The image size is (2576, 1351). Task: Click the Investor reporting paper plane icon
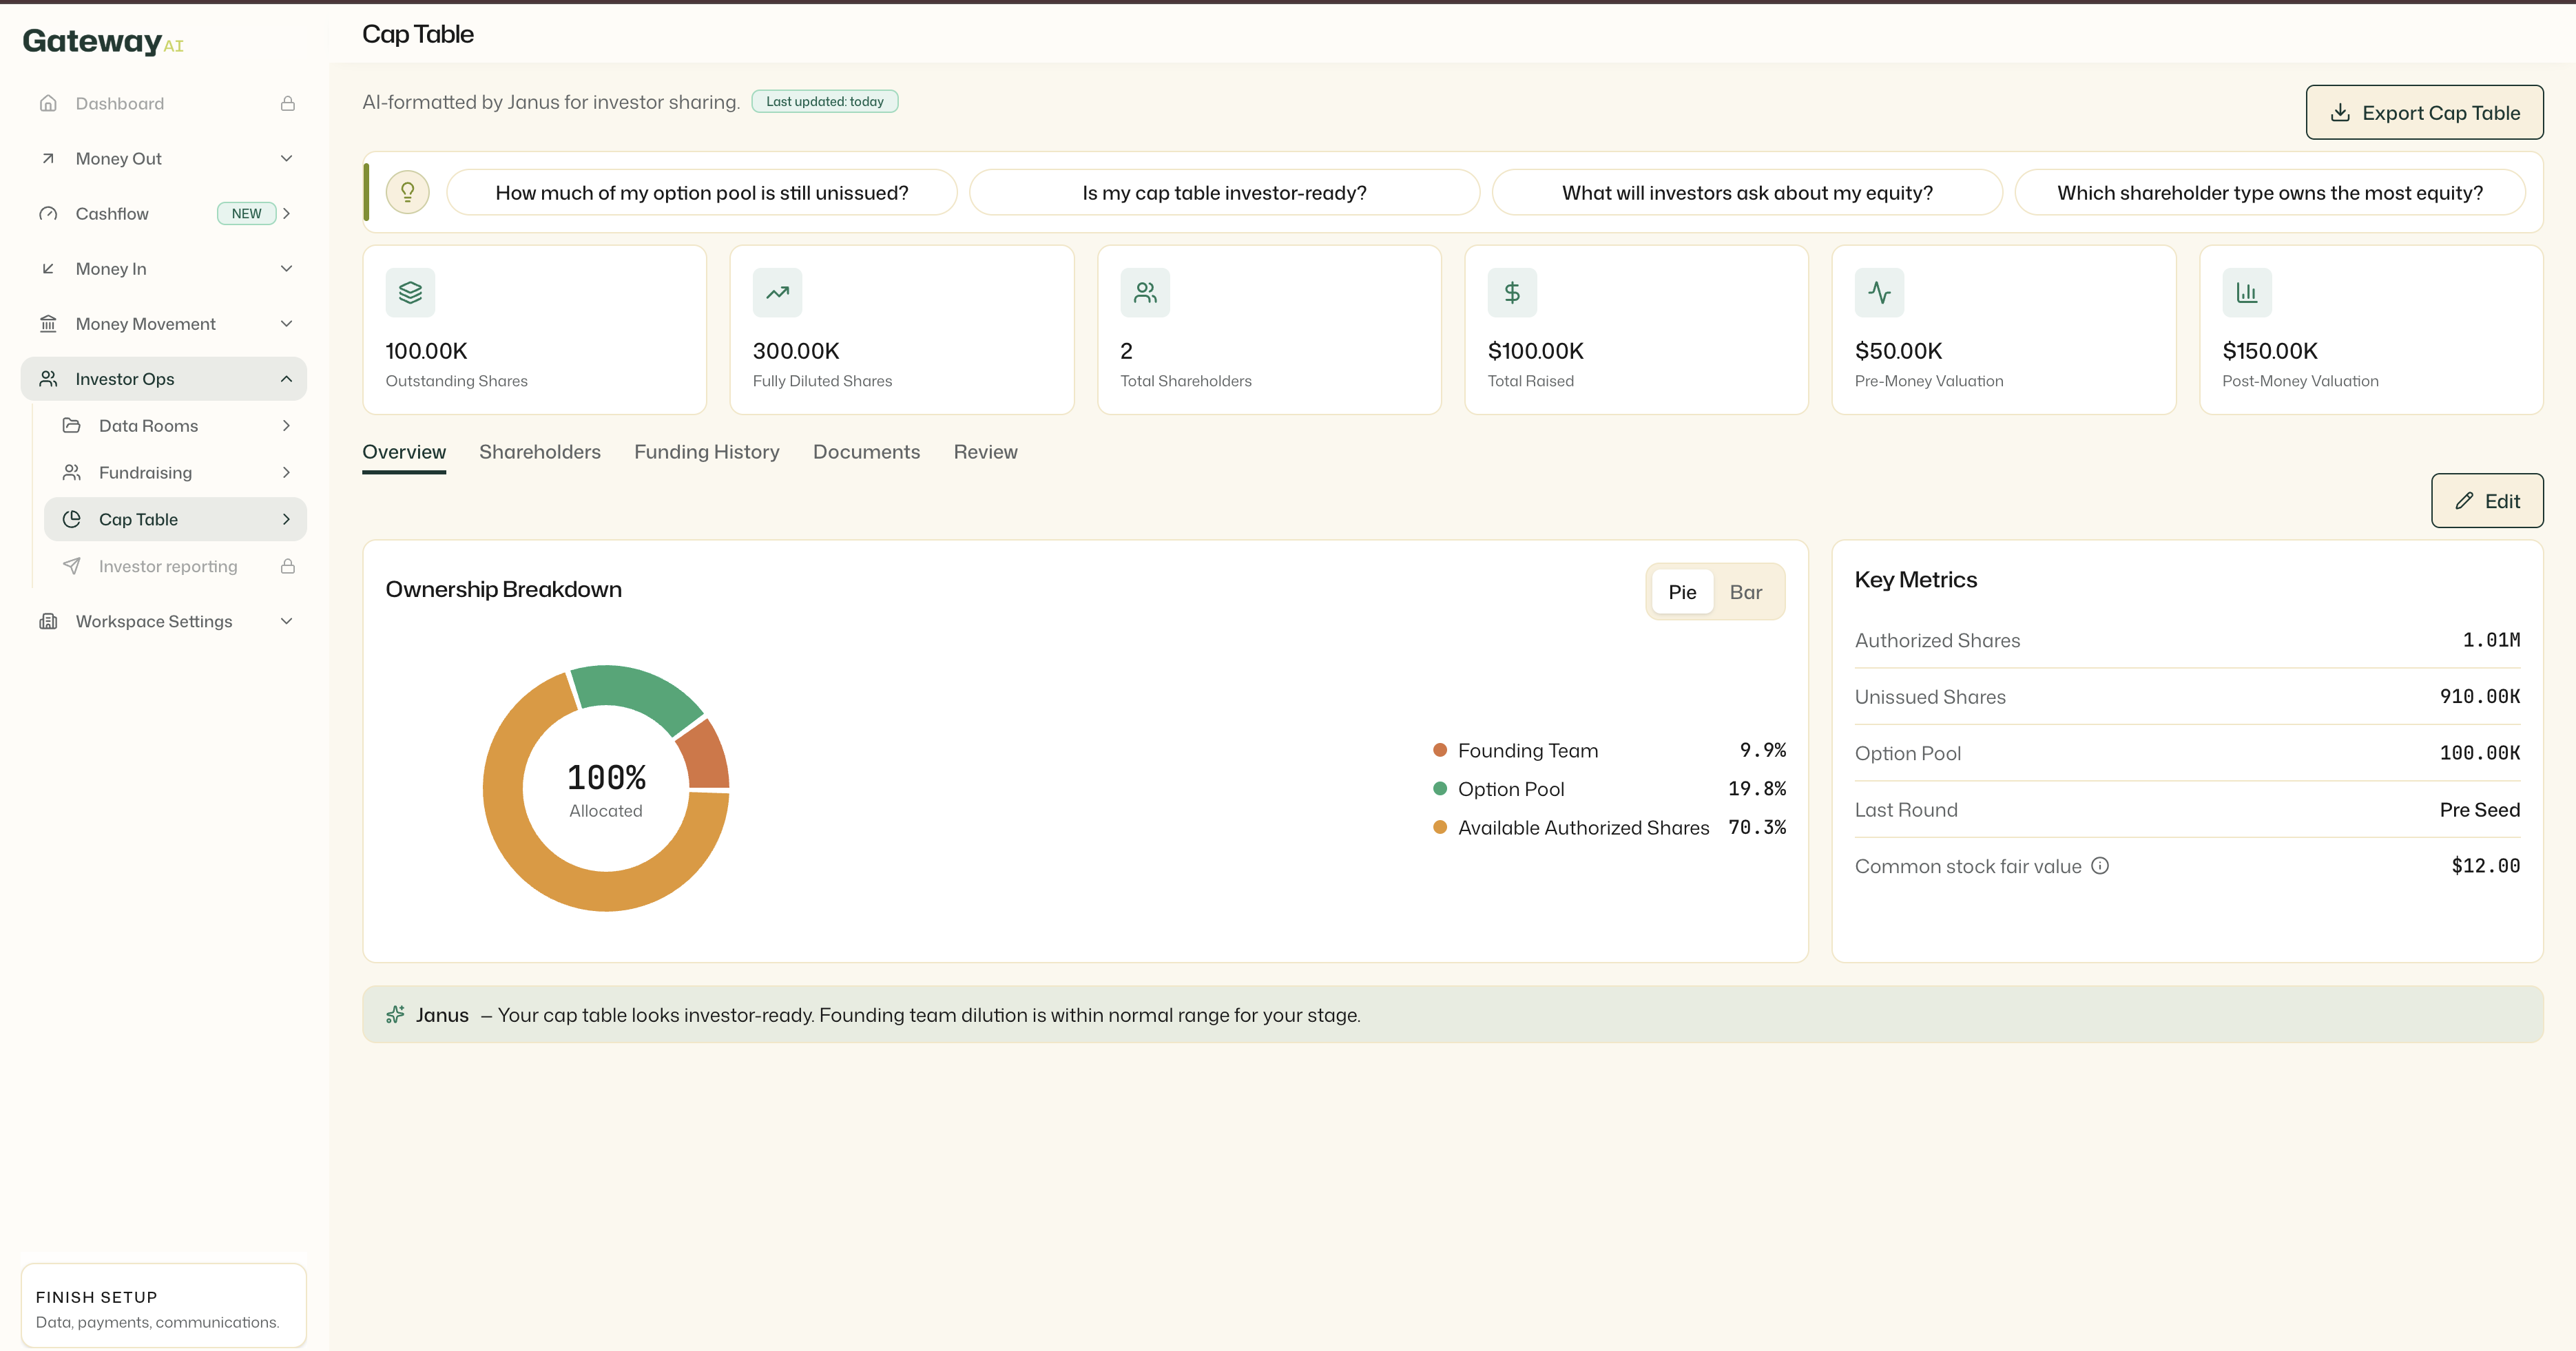pyautogui.click(x=72, y=566)
